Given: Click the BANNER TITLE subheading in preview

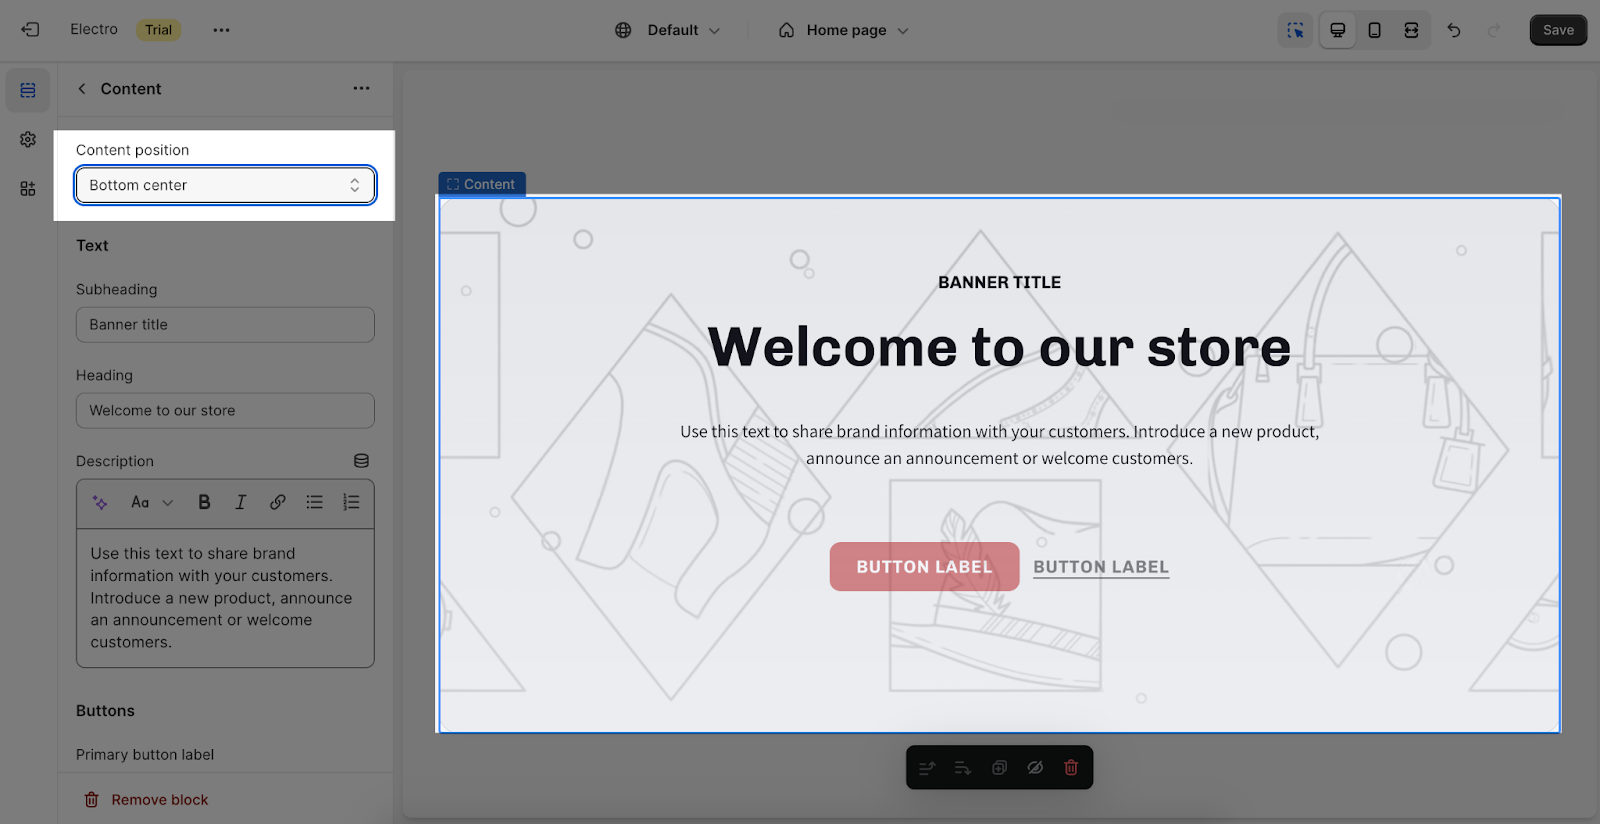Looking at the screenshot, I should [x=999, y=283].
